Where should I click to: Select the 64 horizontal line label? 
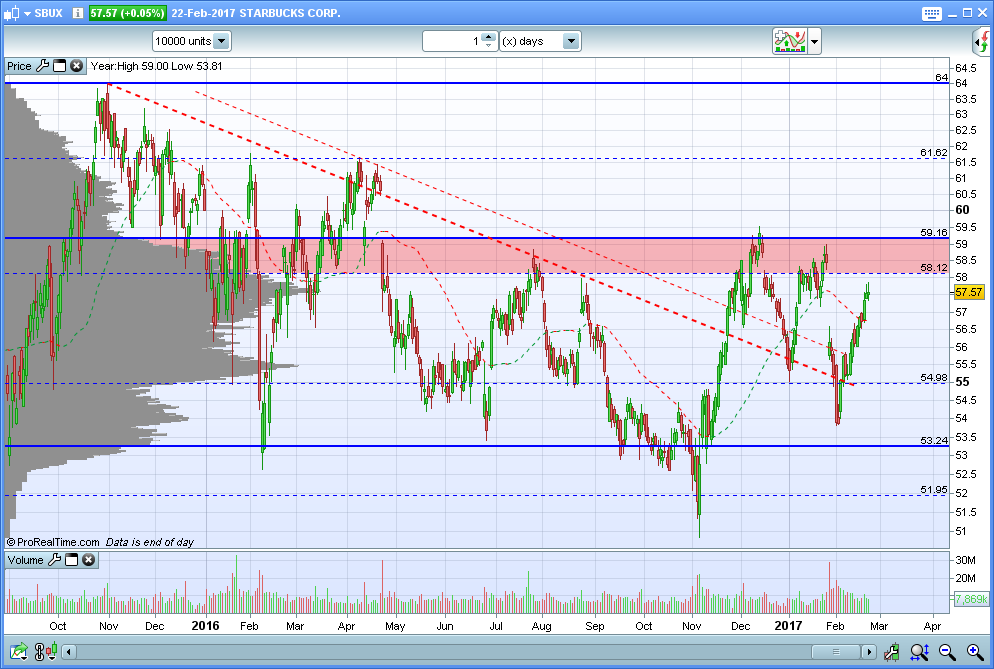point(941,77)
